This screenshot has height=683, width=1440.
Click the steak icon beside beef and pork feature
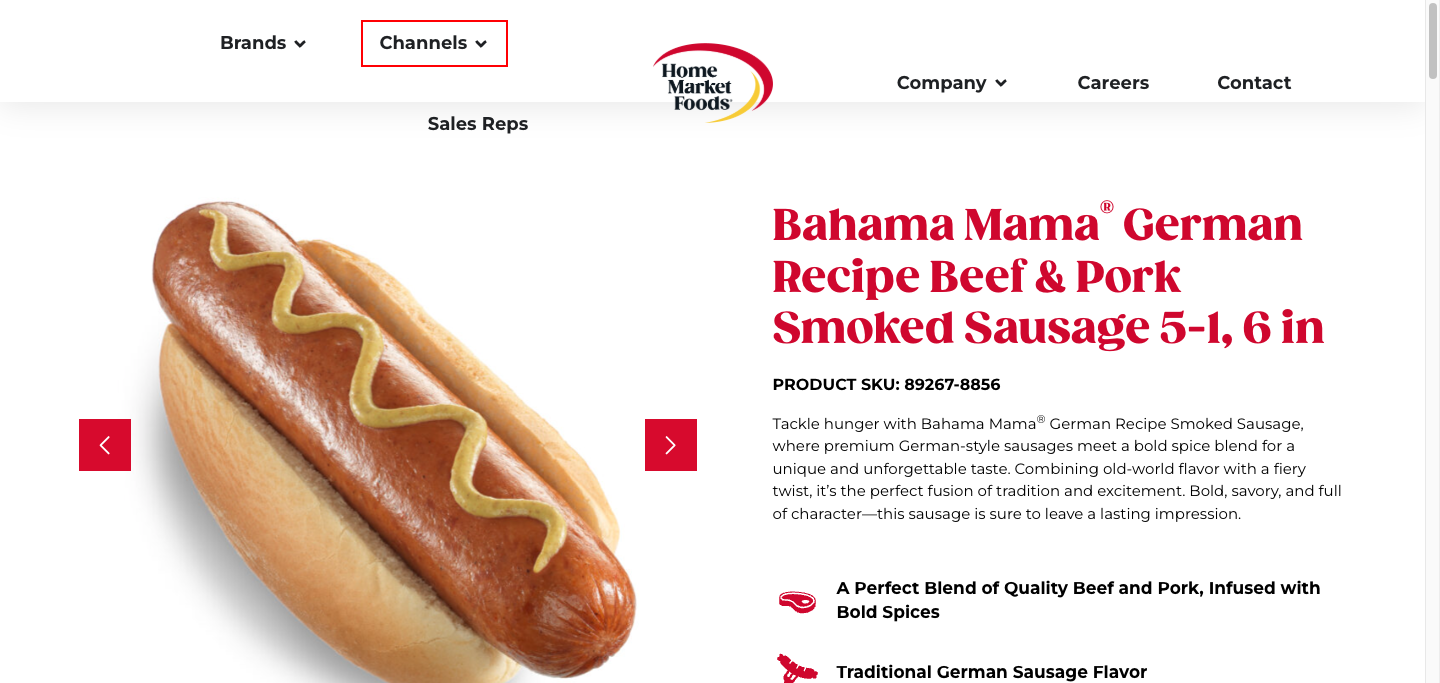click(x=797, y=600)
